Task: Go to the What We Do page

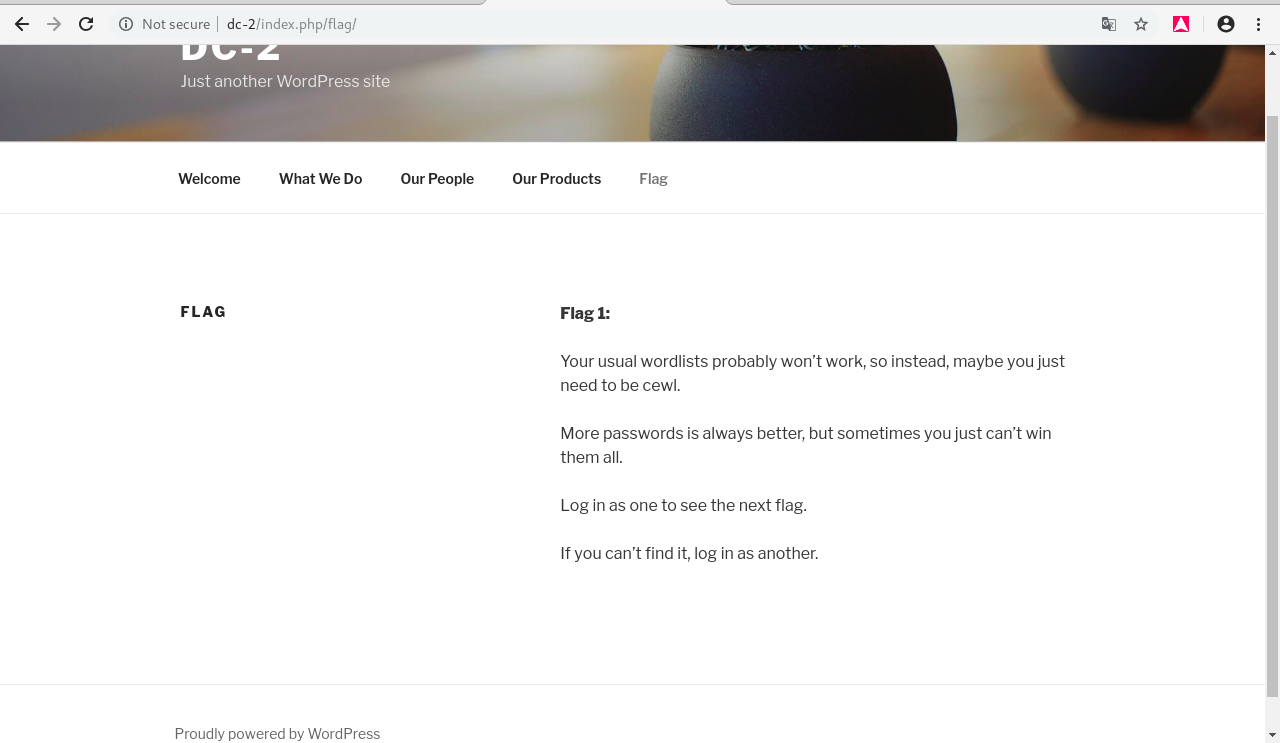Action: tap(321, 179)
